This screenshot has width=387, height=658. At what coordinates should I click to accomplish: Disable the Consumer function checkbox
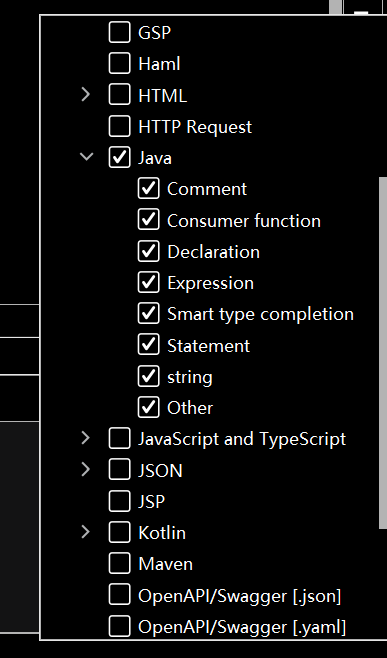click(149, 220)
